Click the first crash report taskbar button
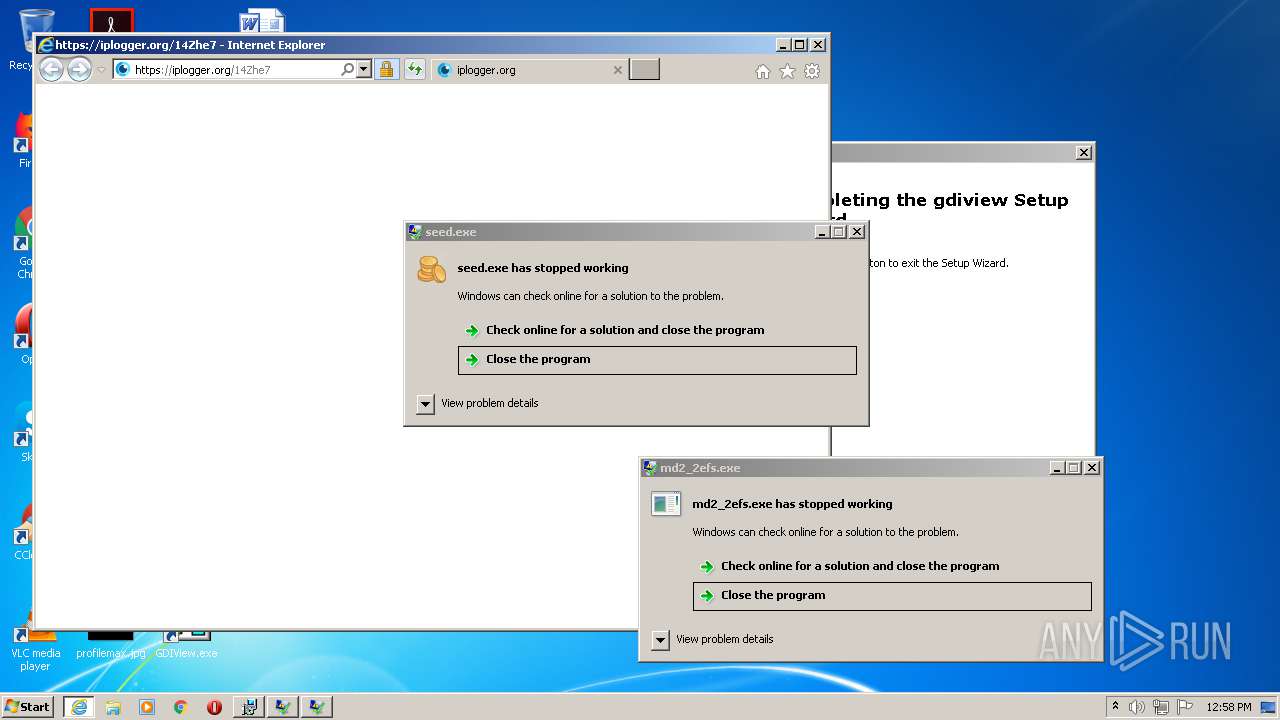Image resolution: width=1280 pixels, height=720 pixels. [x=283, y=707]
